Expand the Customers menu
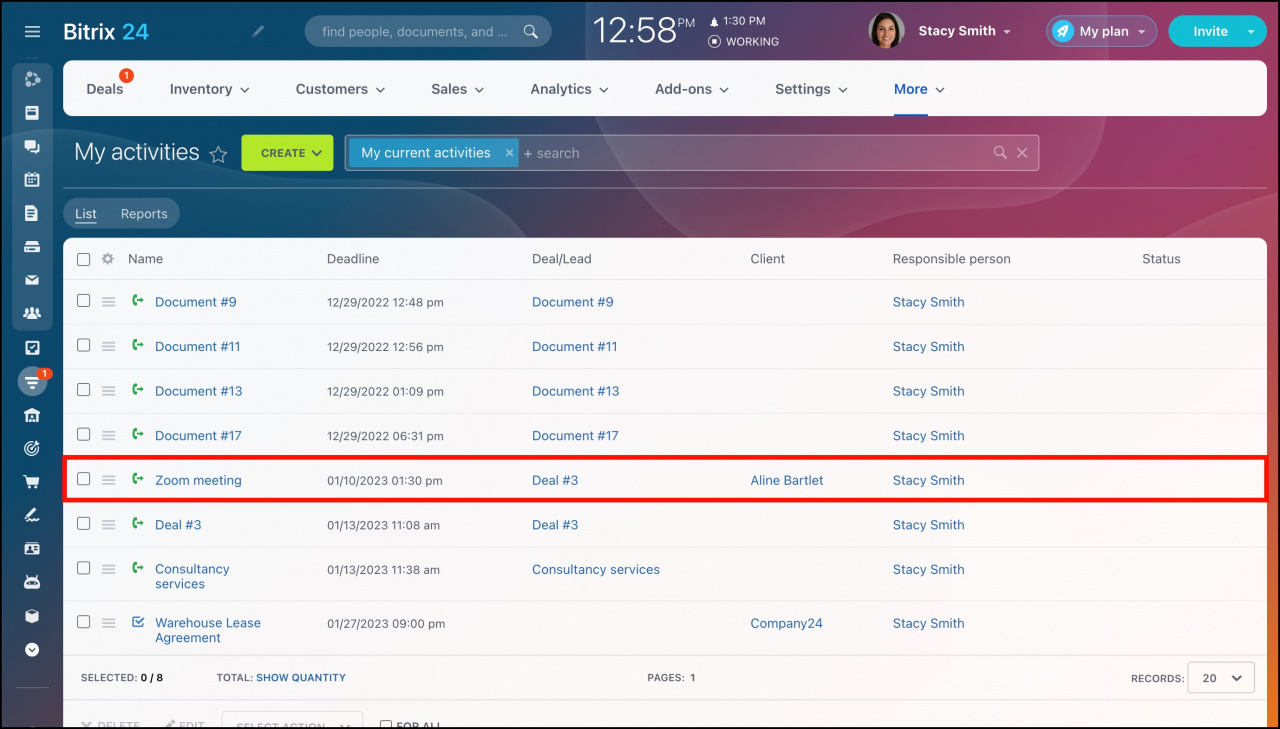1280x729 pixels. click(340, 89)
